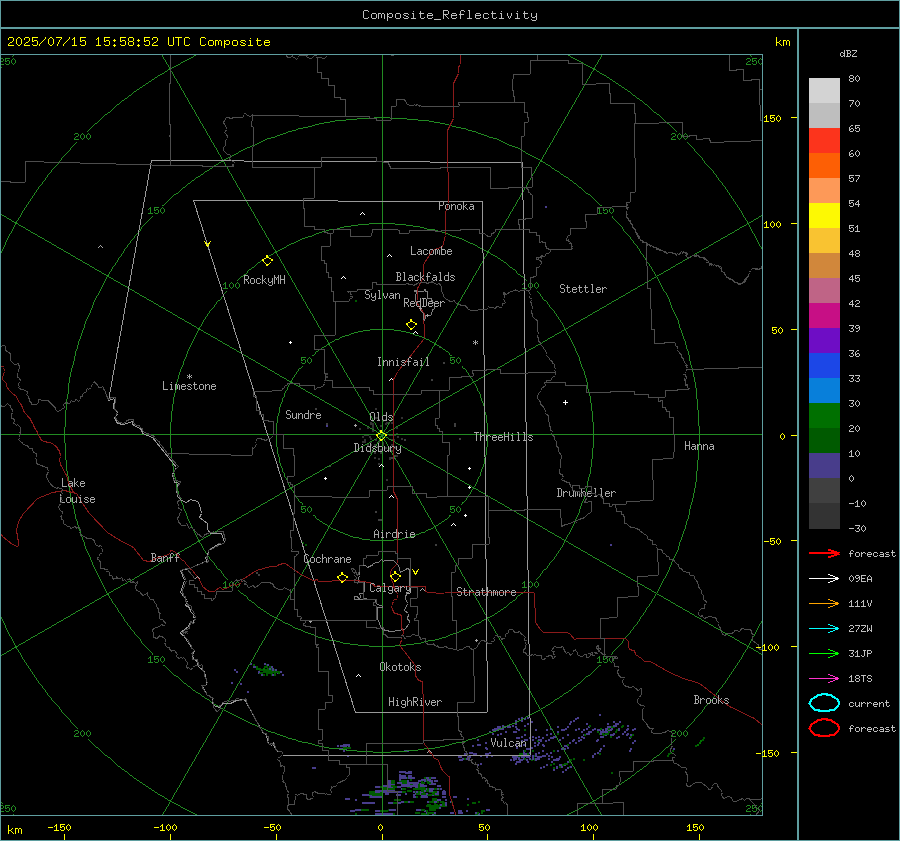
Task: Click the Lake Louise label
Action: pyautogui.click(x=77, y=491)
